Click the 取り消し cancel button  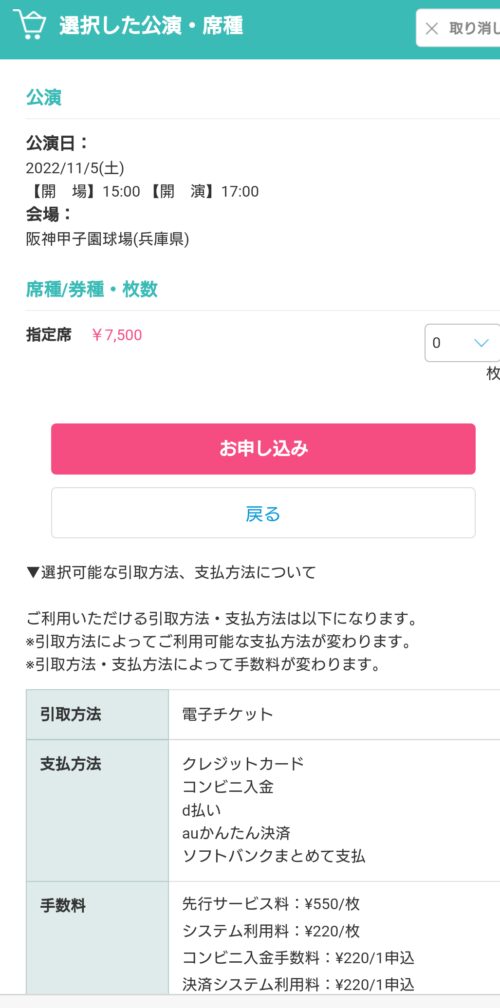click(x=458, y=28)
